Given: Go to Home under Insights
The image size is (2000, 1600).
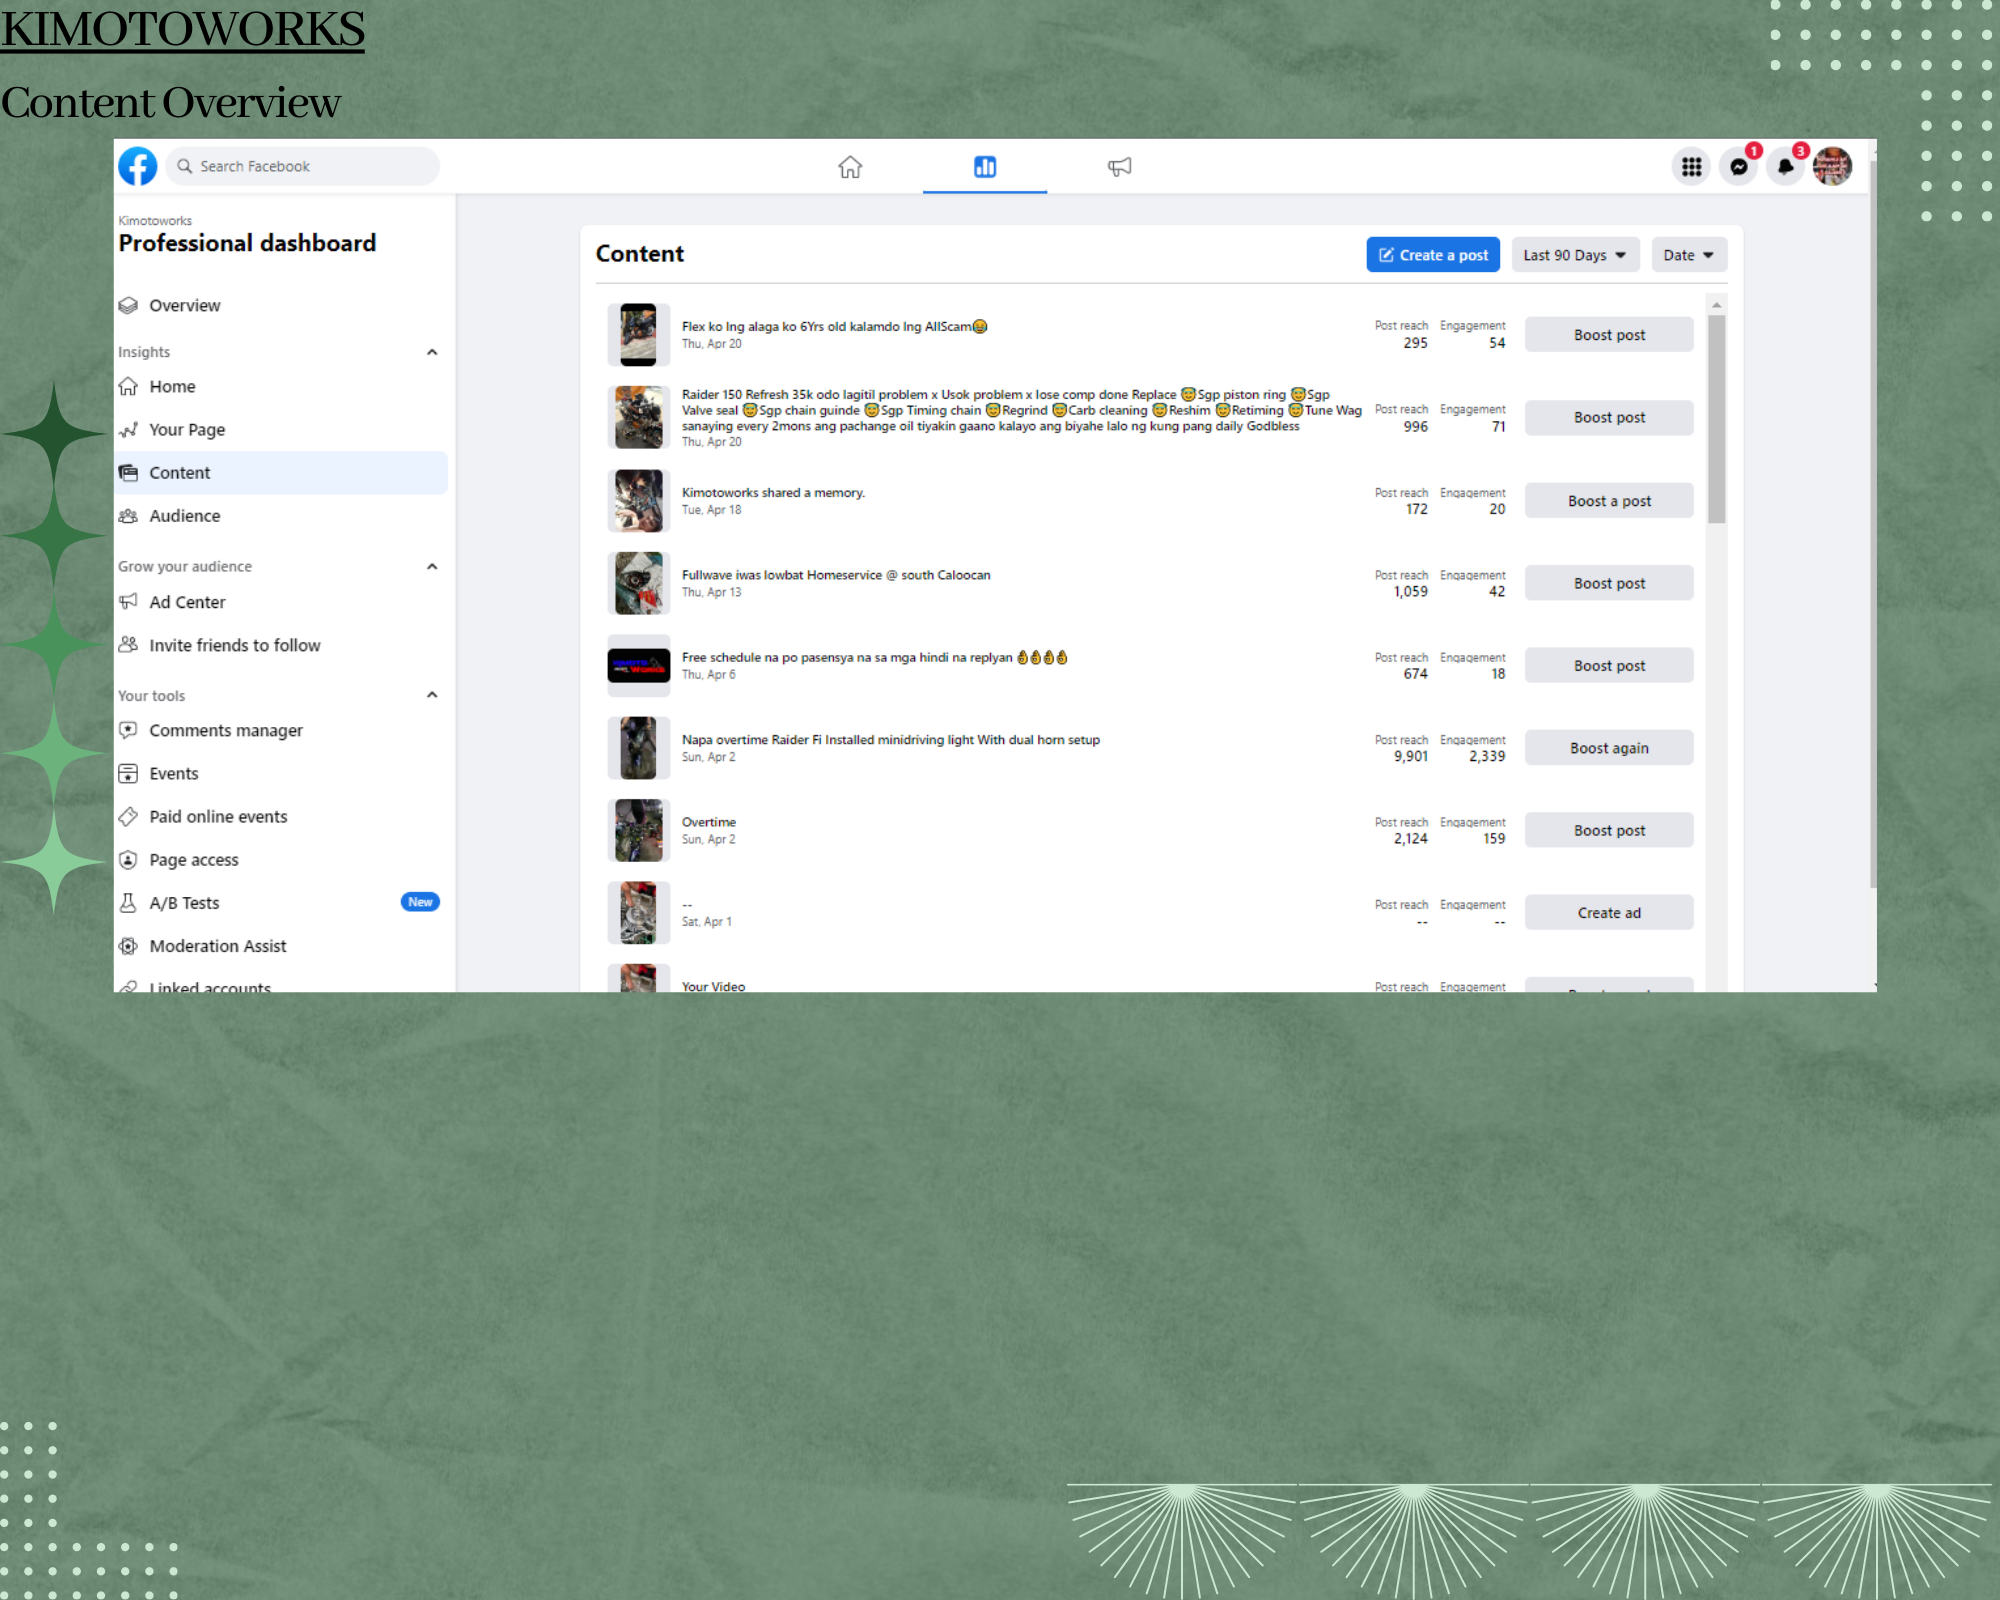Looking at the screenshot, I should pos(281,386).
